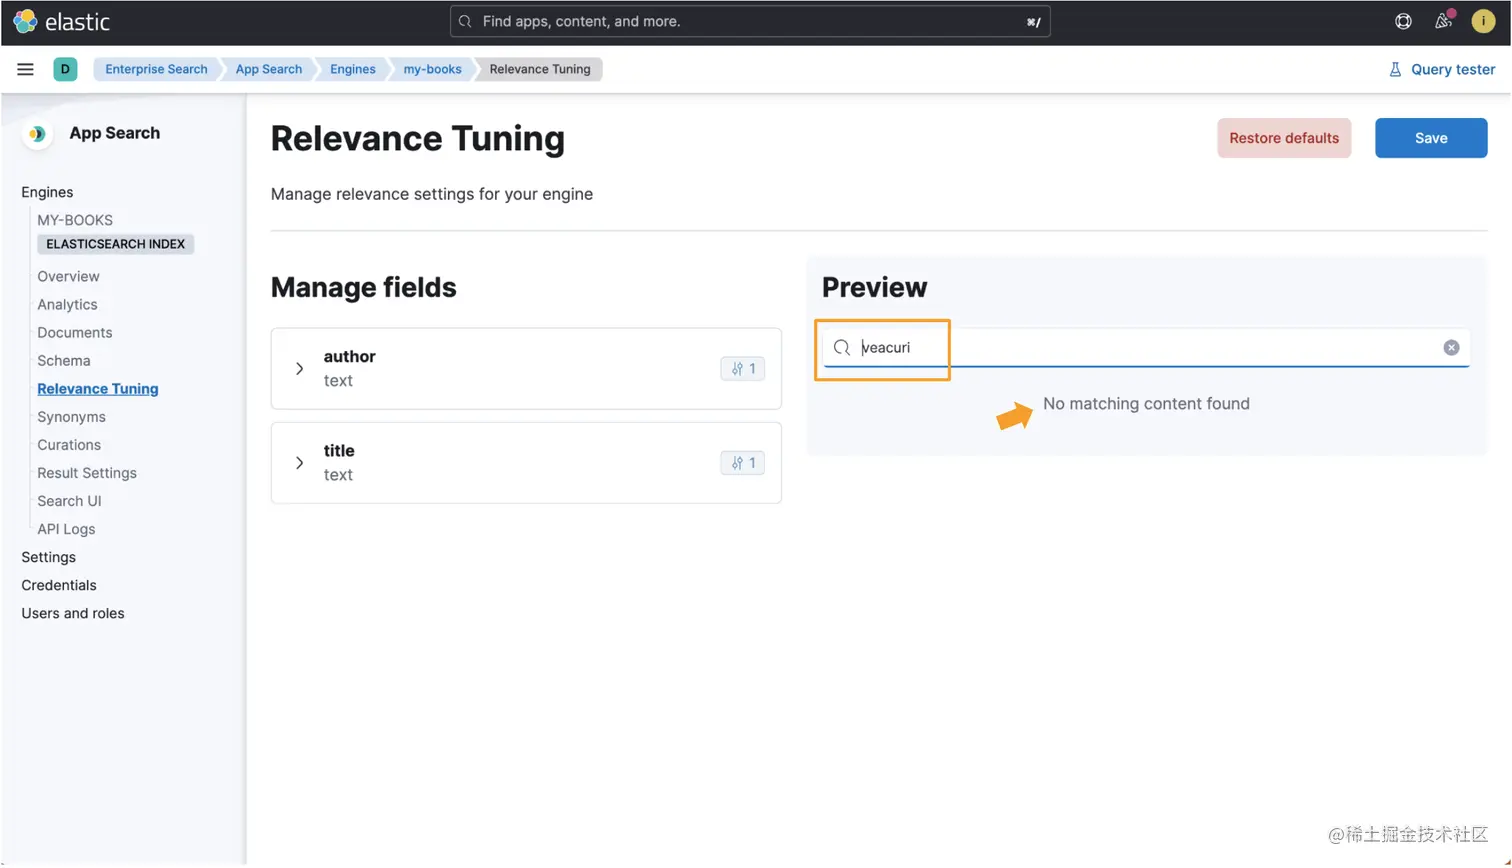Expand the title field settings
Screen dimensions: 1512x868
(x=299, y=463)
